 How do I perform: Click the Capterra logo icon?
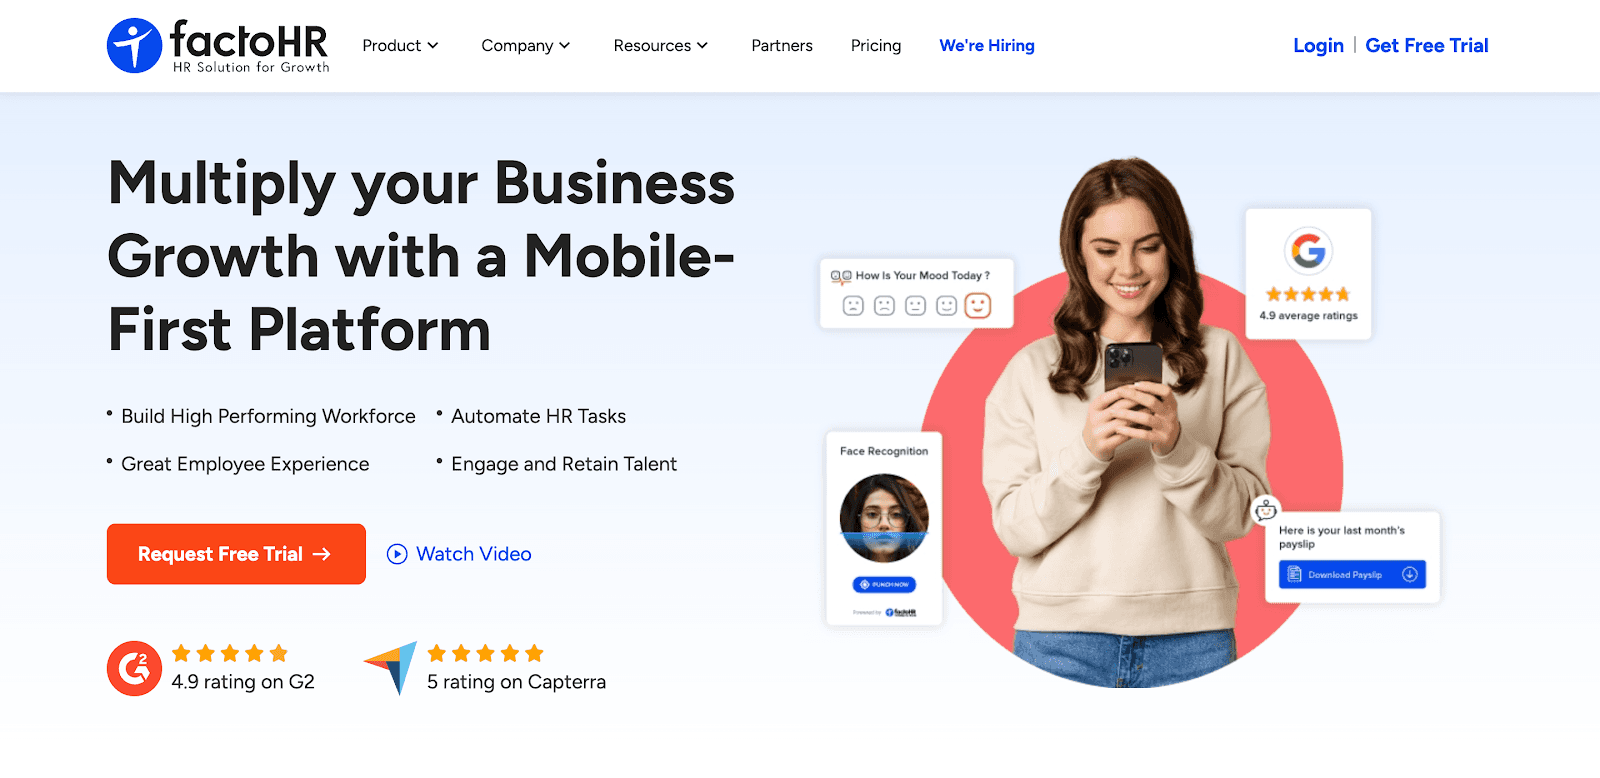click(391, 668)
